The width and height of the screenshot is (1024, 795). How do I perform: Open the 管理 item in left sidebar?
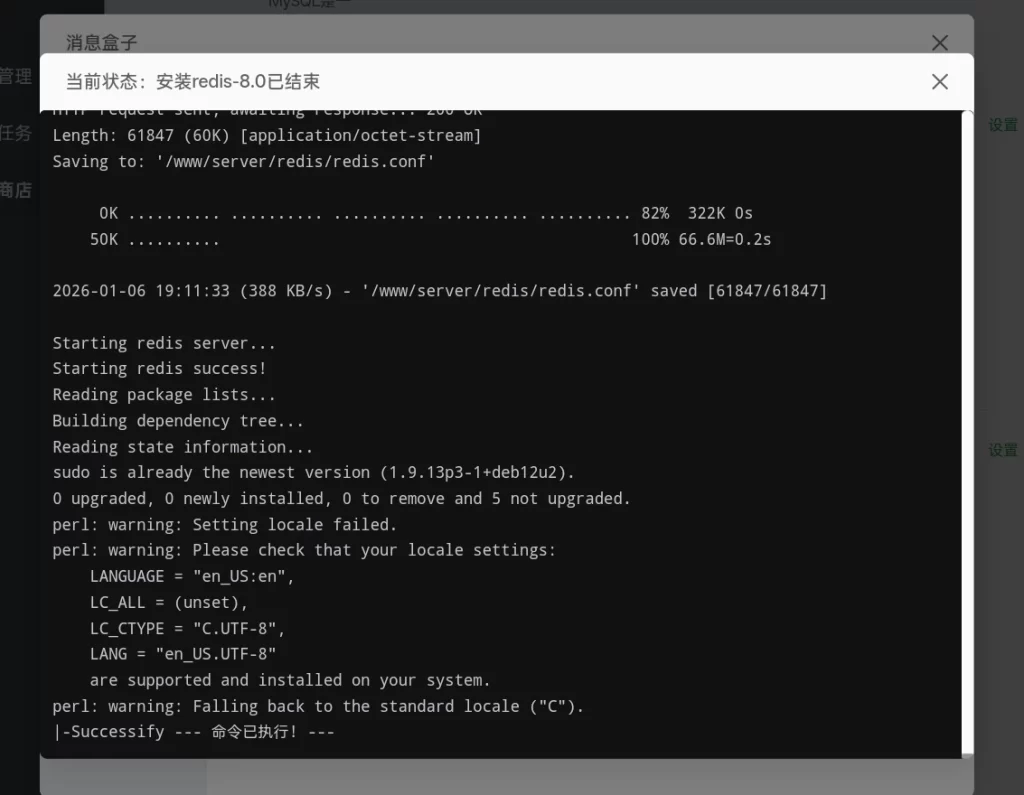pos(16,76)
